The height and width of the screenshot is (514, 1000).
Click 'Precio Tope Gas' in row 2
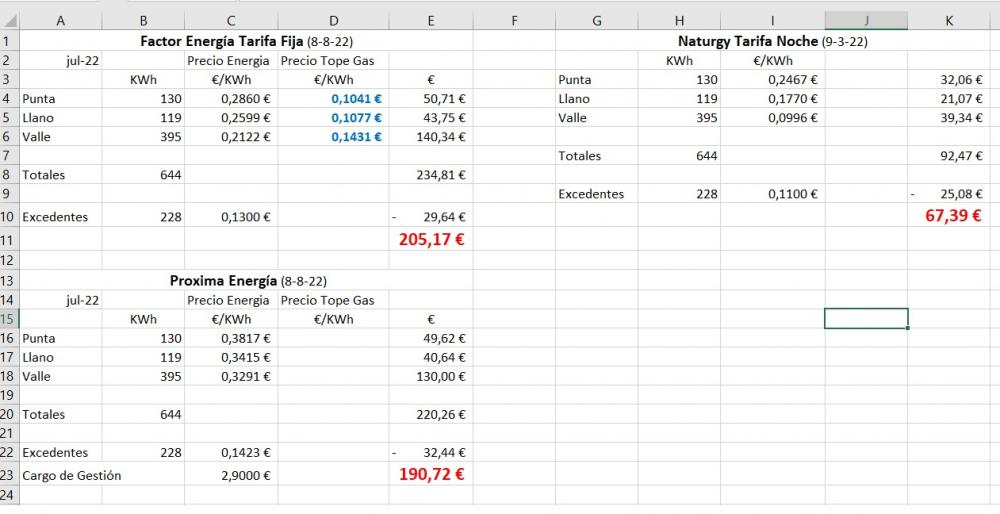pos(327,61)
